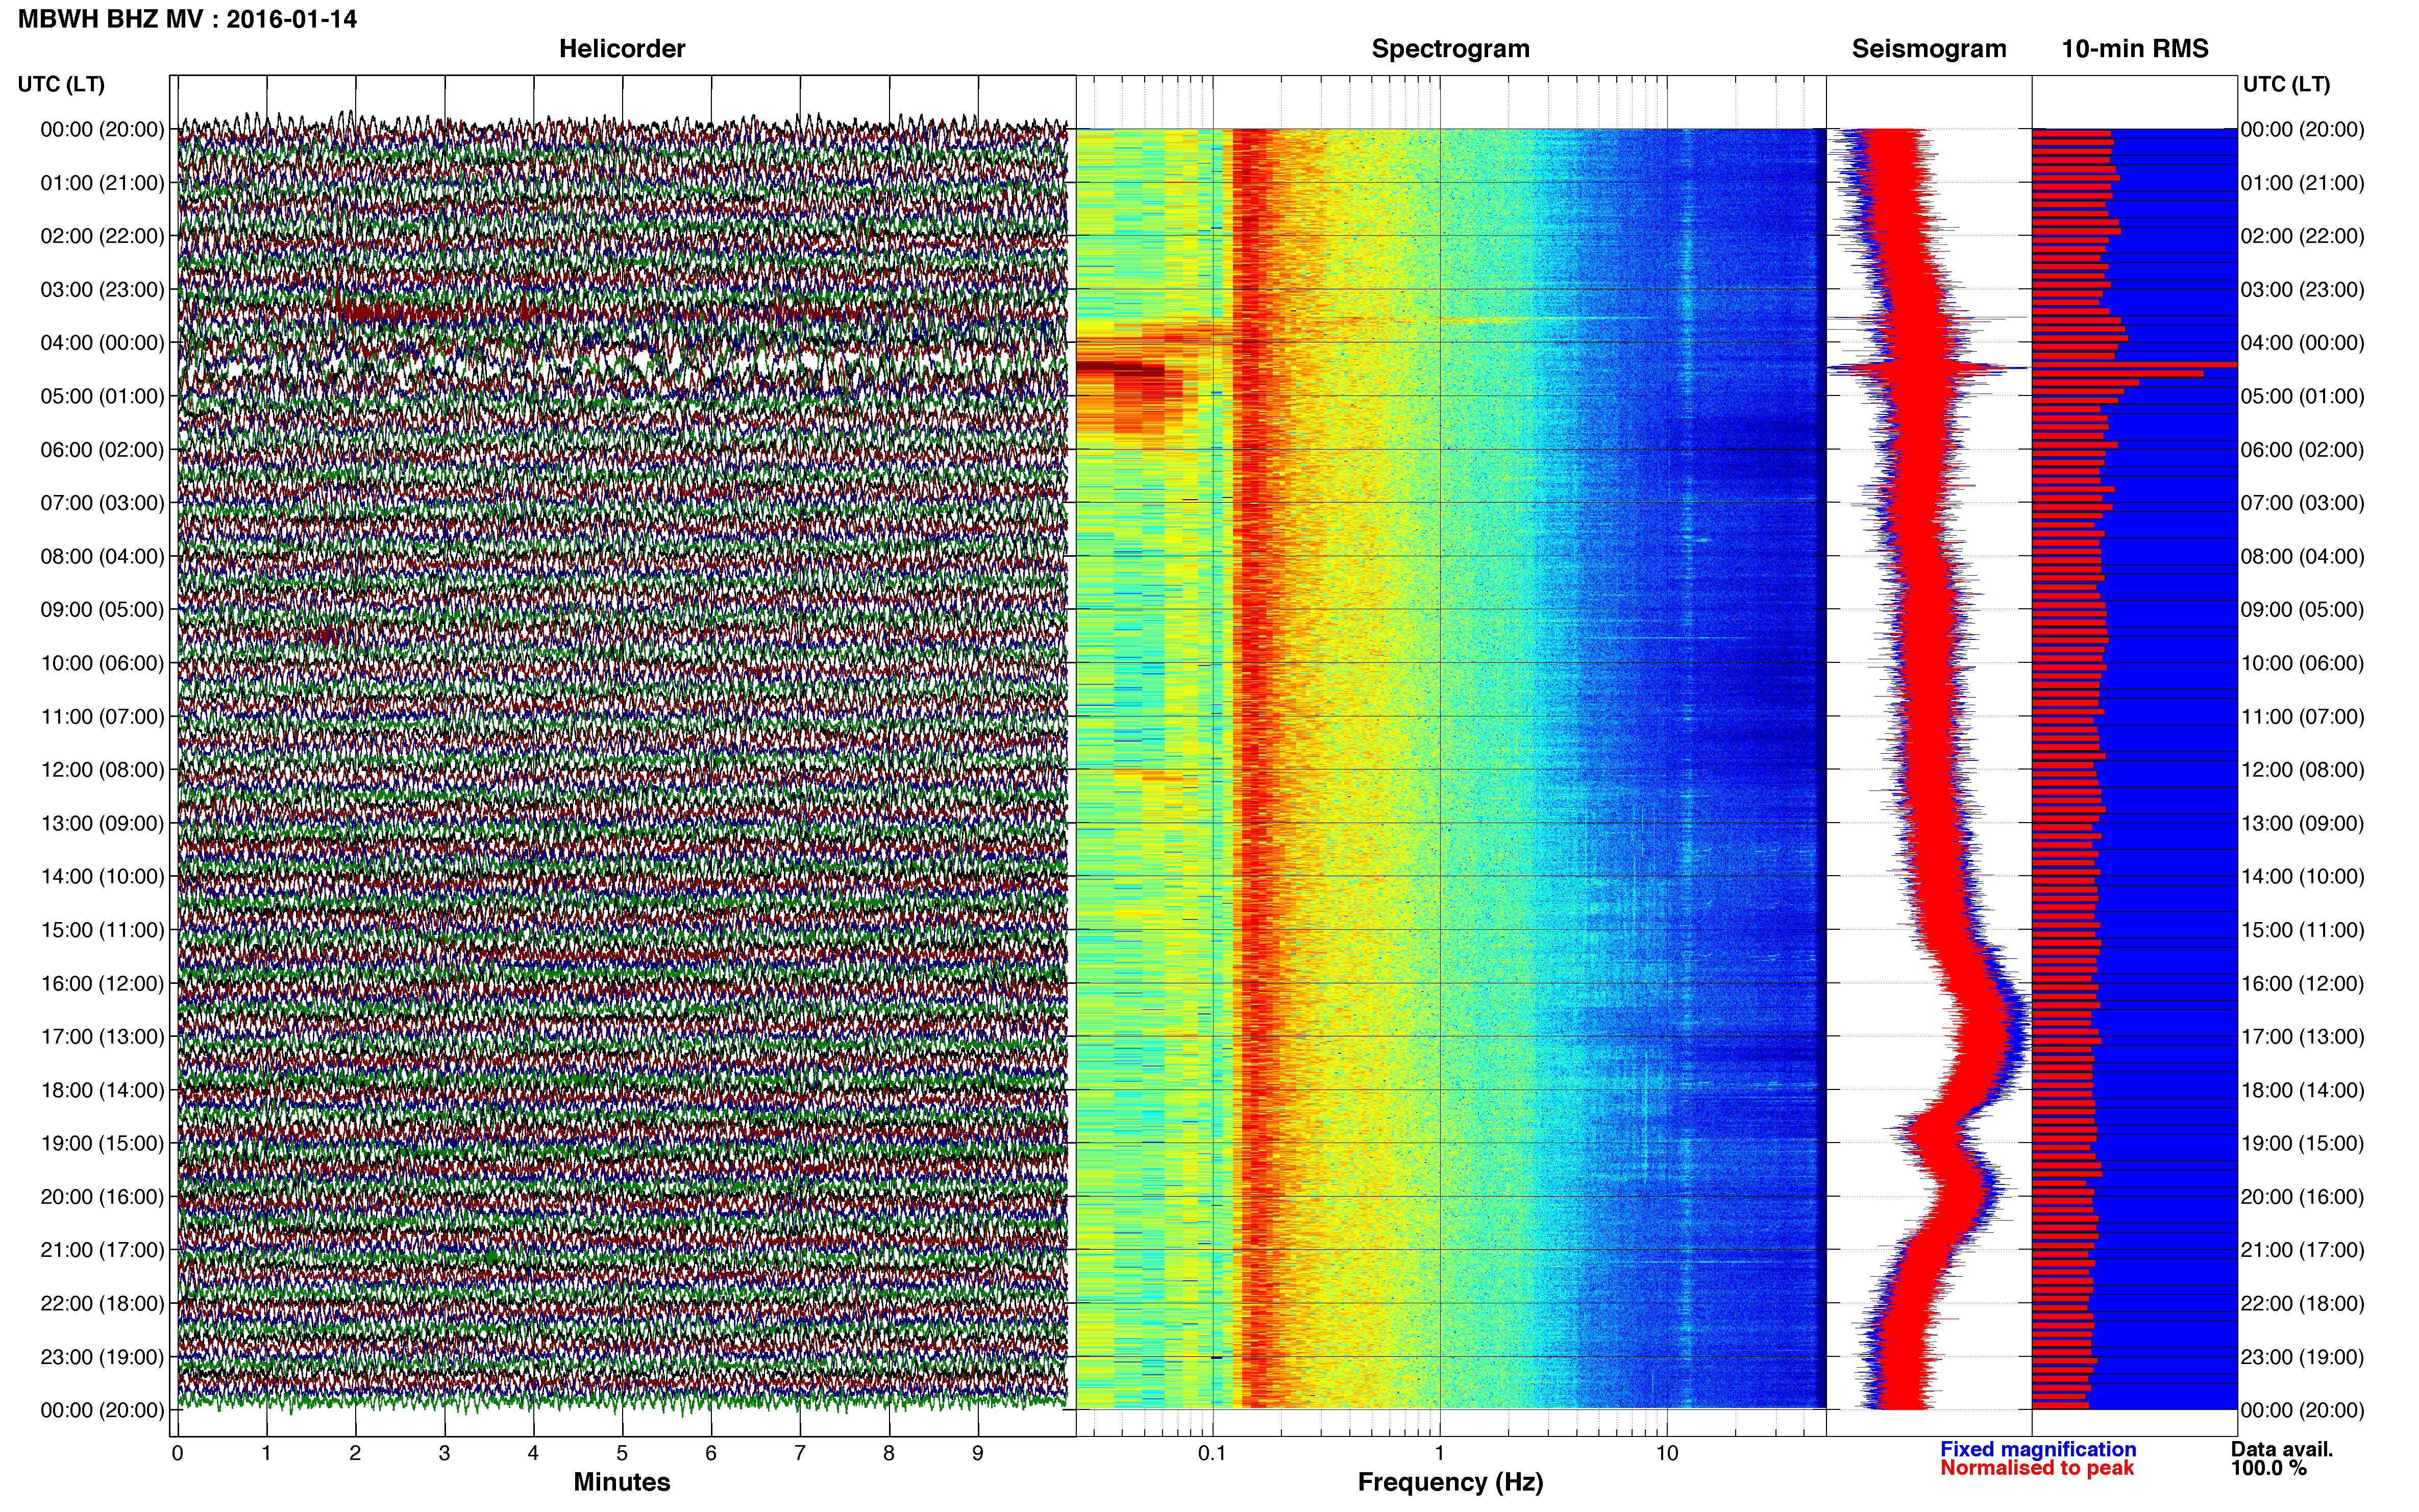Click RMS-side time label '13:00 (09:00)'
The height and width of the screenshot is (1512, 2419).
tap(2303, 823)
